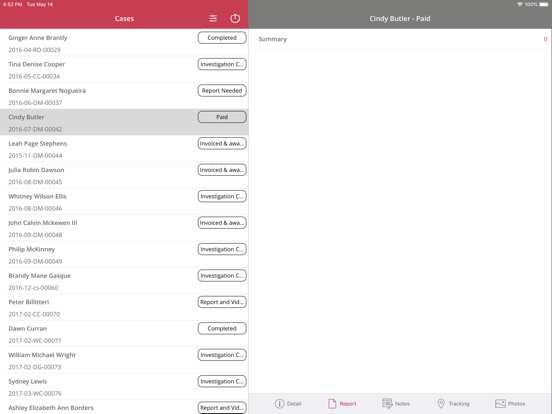Image resolution: width=552 pixels, height=414 pixels.
Task: Tap the Wi-Fi status icon
Action: click(520, 4)
